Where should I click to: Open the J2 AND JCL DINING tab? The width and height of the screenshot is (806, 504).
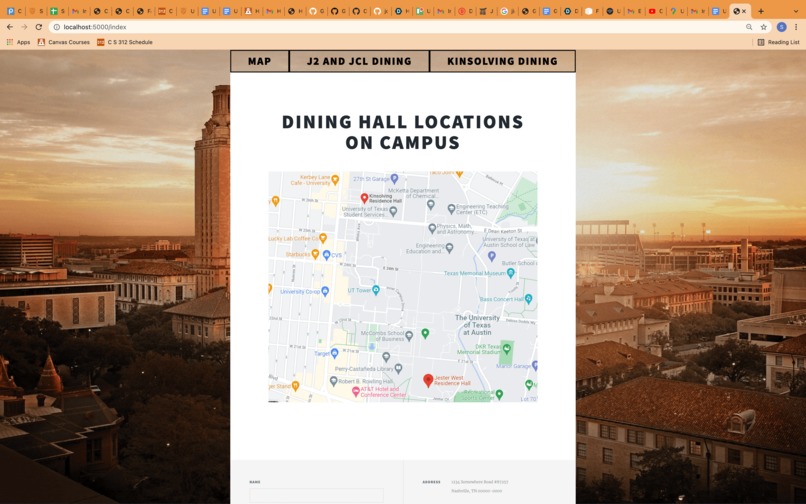[x=359, y=61]
